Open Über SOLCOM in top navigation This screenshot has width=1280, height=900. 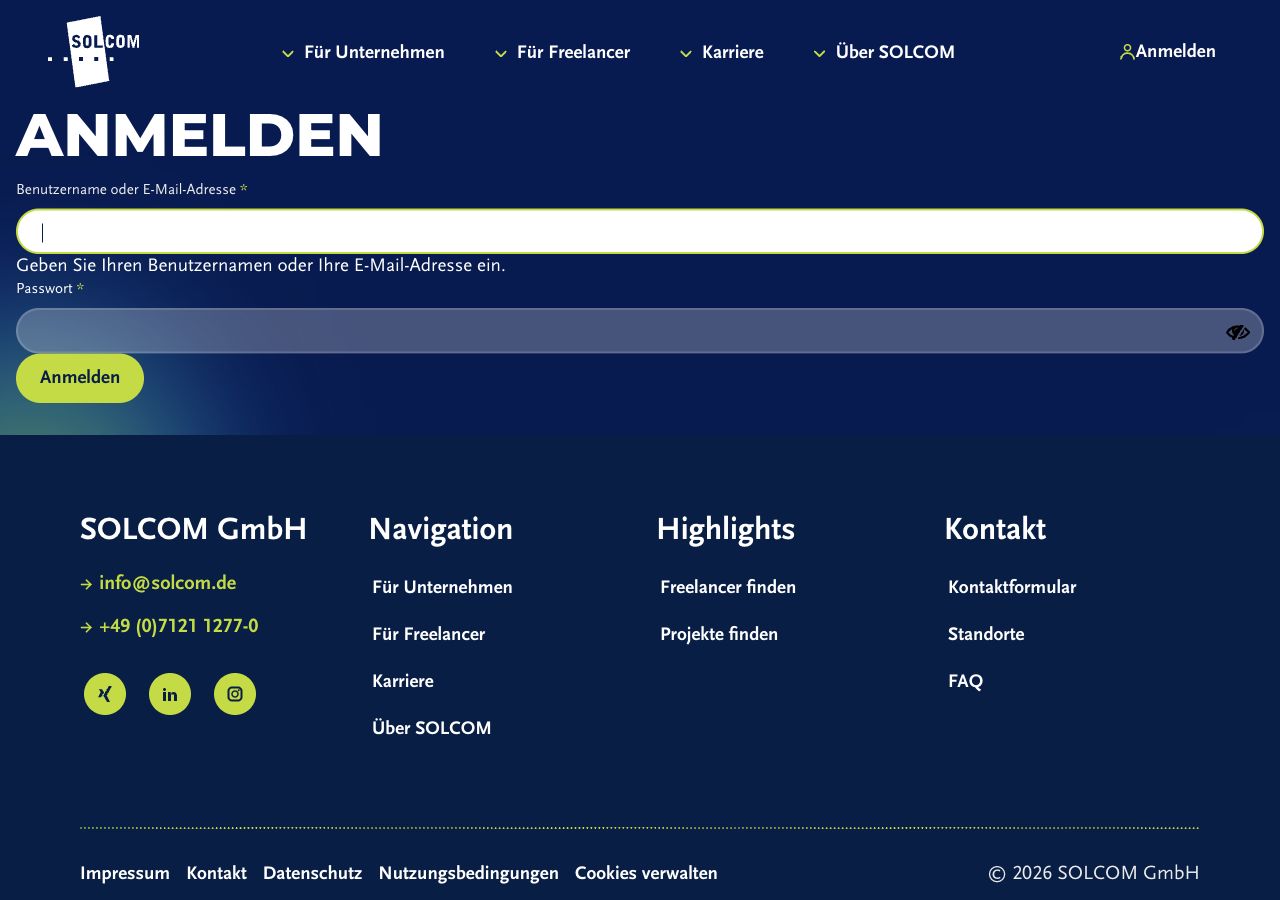point(895,52)
